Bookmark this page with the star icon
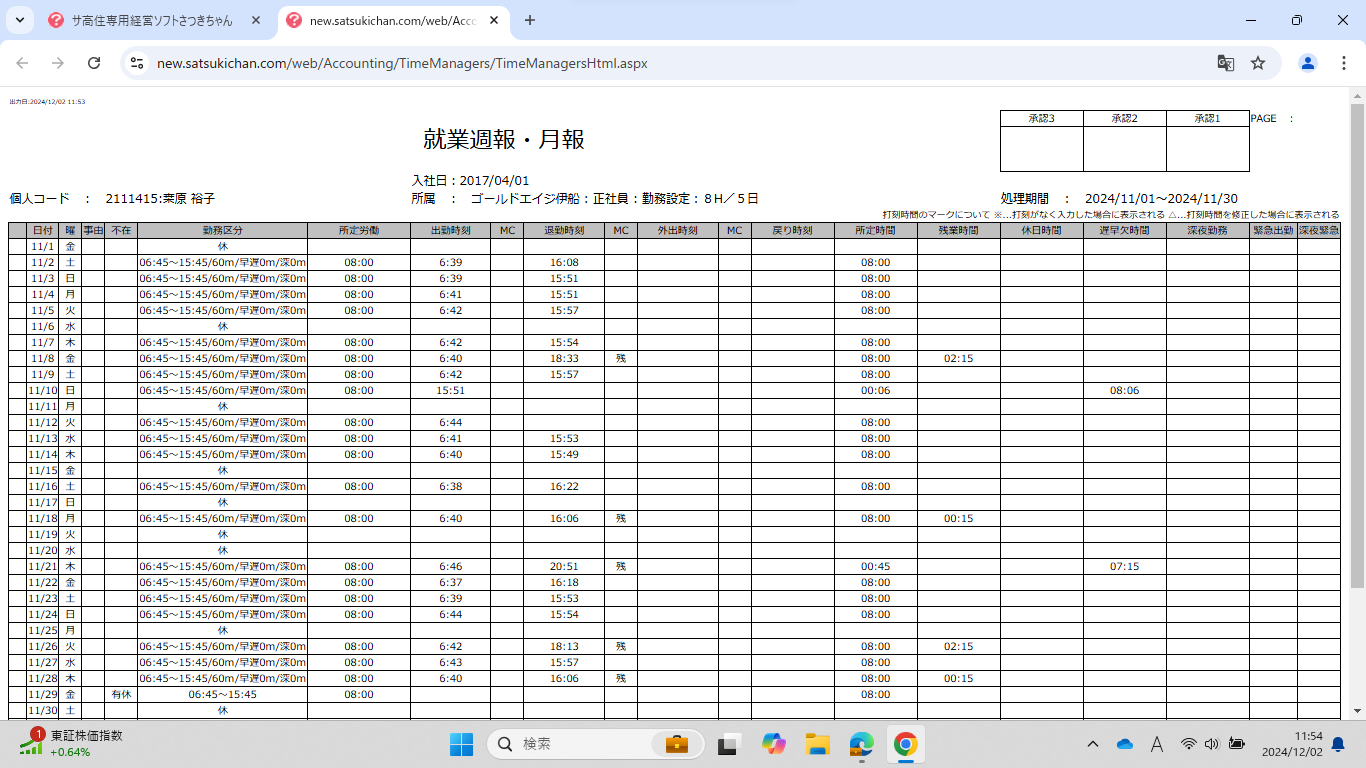Screen dimensions: 1366x768 point(1258,63)
